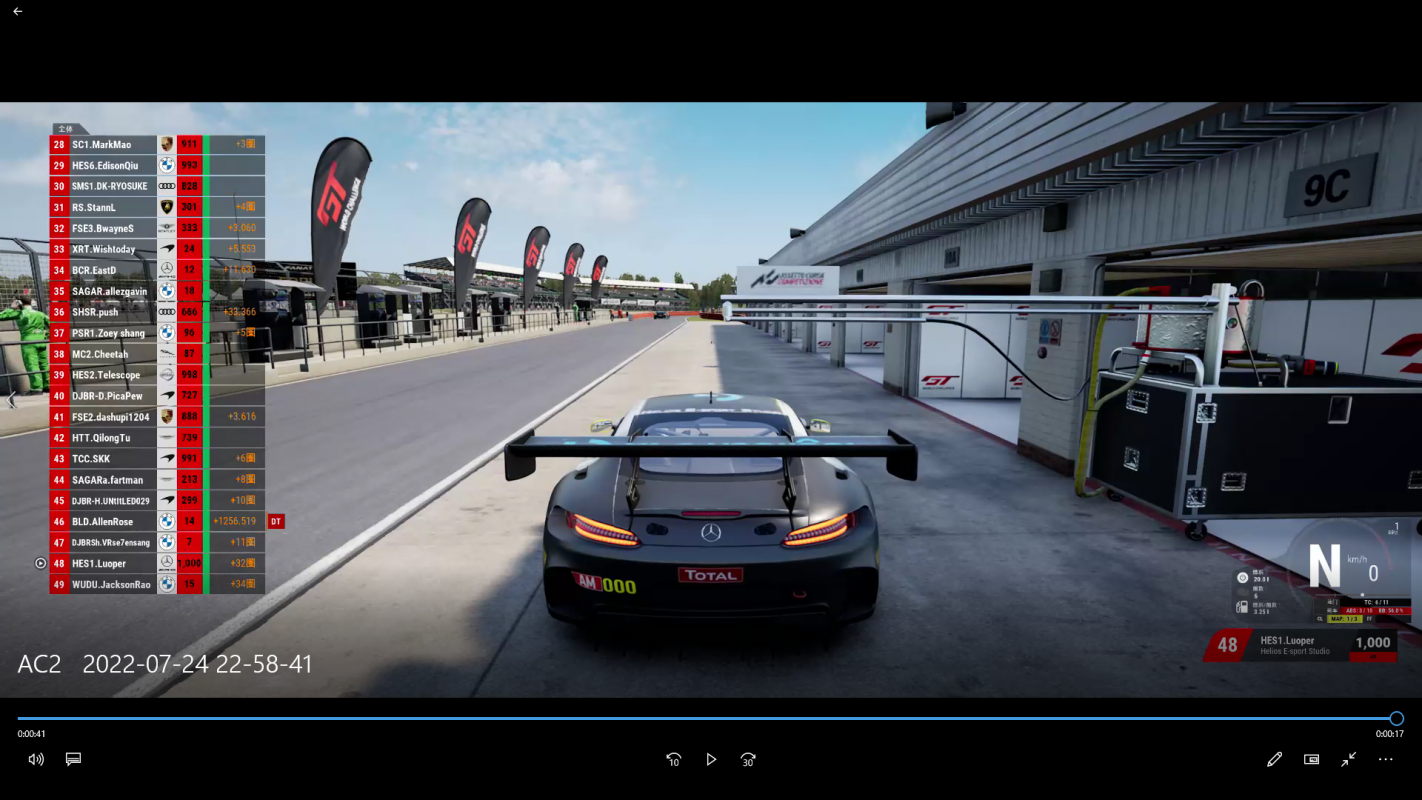Go to previous item using left chevron

click(12, 400)
